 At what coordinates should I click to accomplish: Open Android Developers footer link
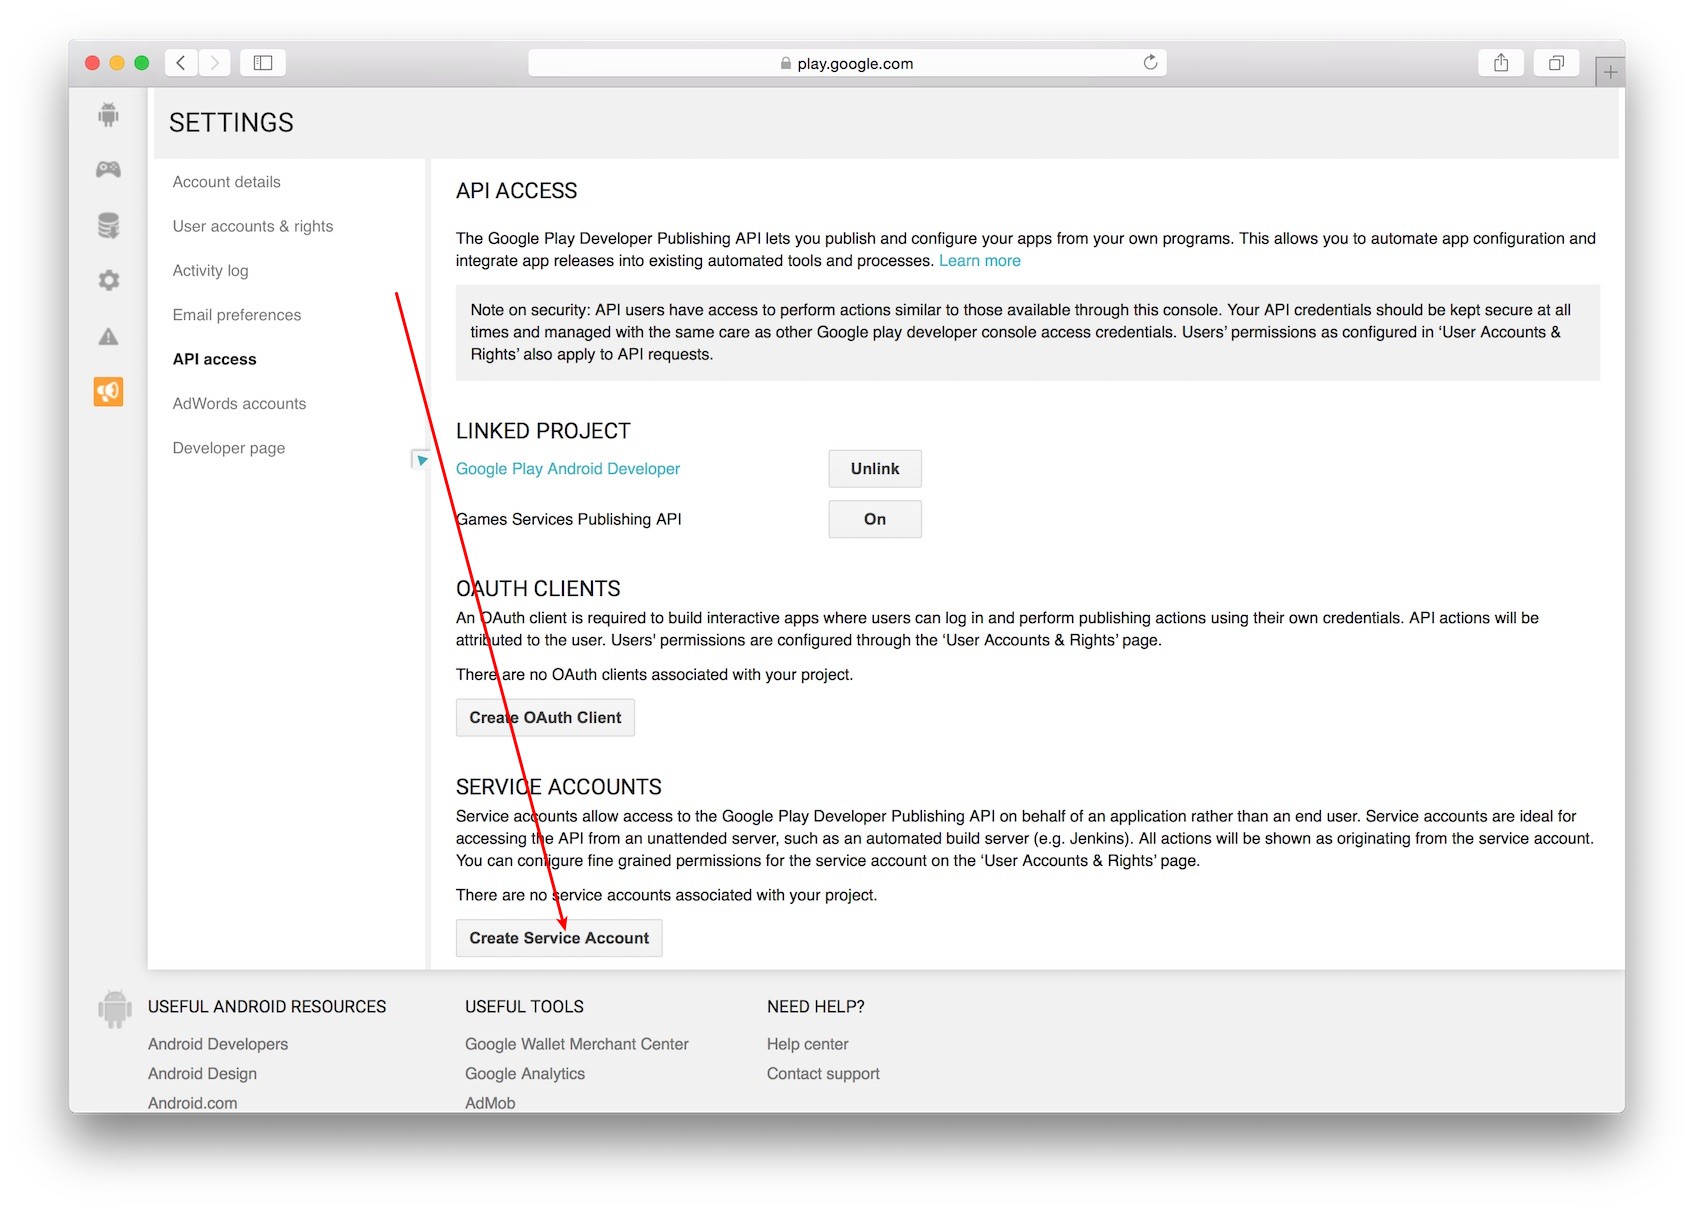click(x=218, y=1044)
